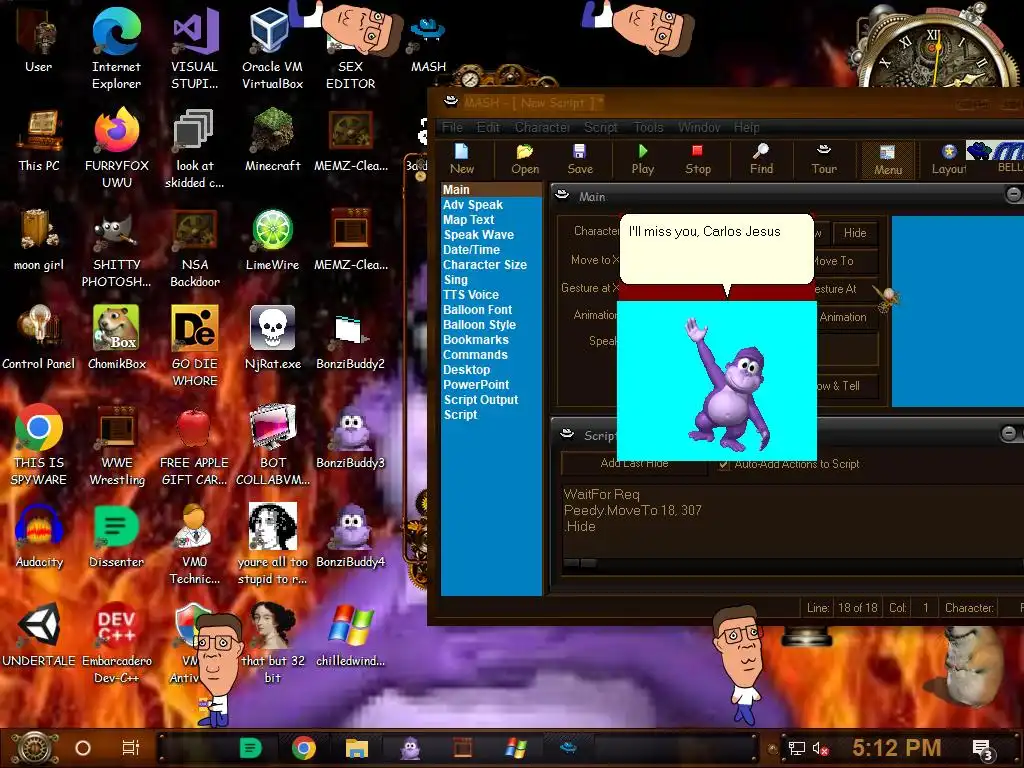Open the Control Panel desktop icon
The height and width of the screenshot is (768, 1024).
tap(39, 338)
